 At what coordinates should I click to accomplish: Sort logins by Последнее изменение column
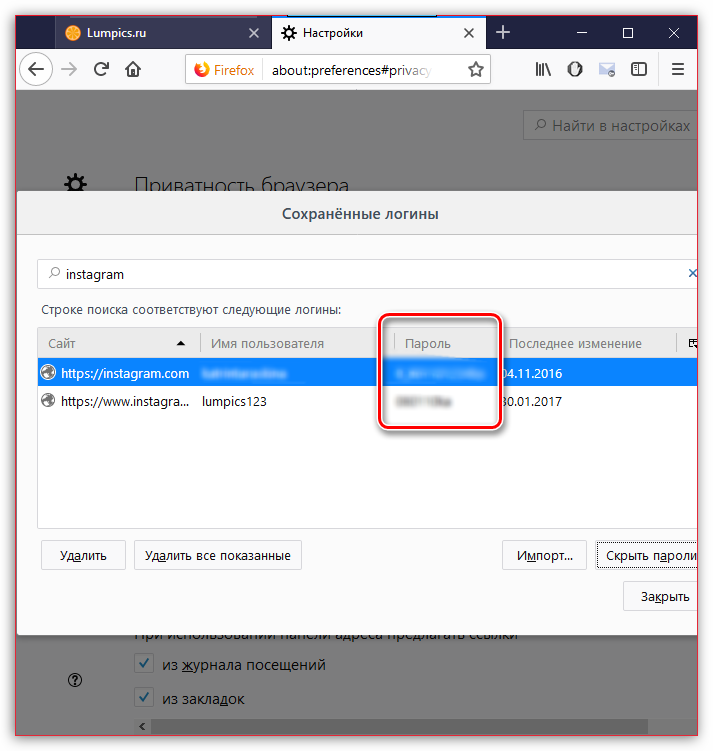coord(587,343)
